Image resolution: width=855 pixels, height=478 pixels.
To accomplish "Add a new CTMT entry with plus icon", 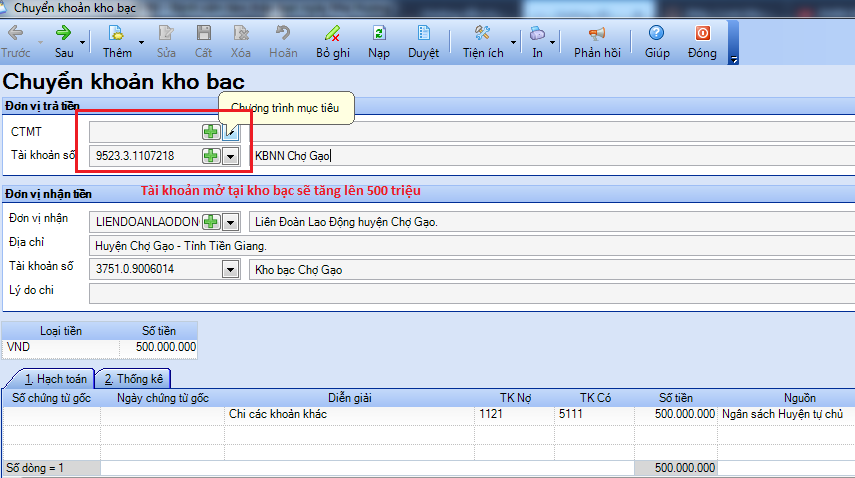I will pyautogui.click(x=210, y=131).
